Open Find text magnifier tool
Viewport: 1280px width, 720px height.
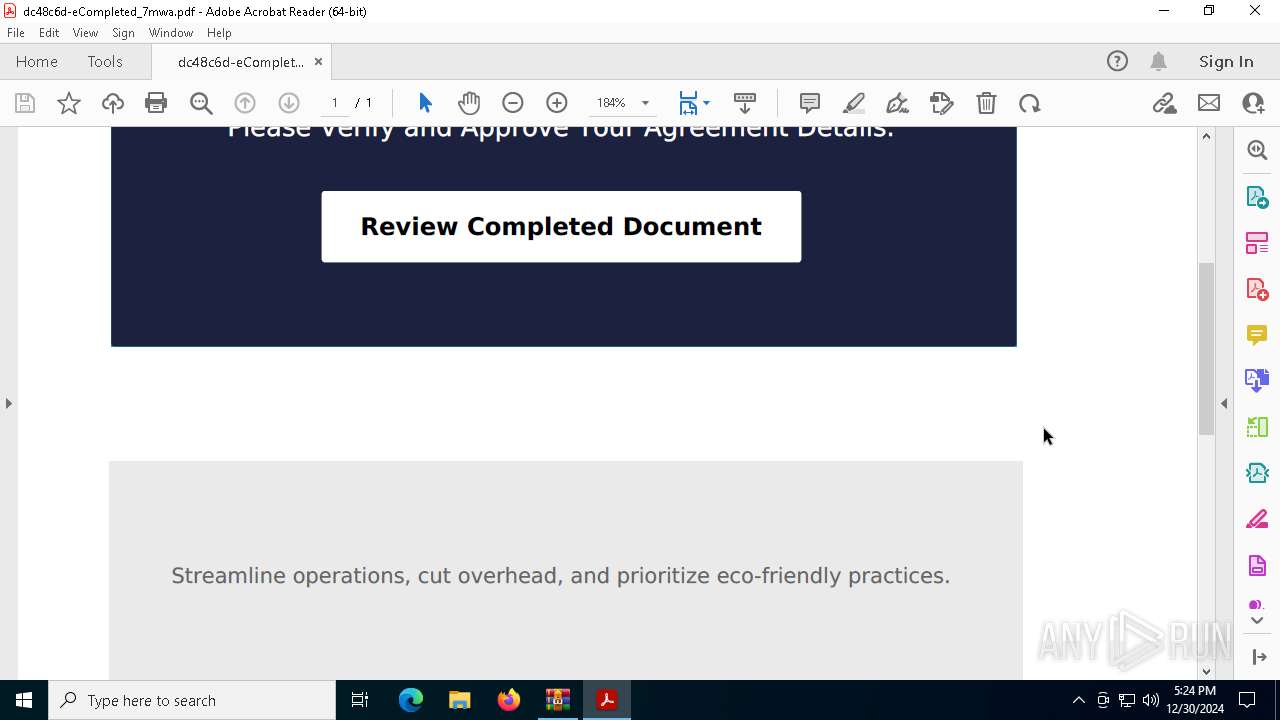click(x=201, y=103)
